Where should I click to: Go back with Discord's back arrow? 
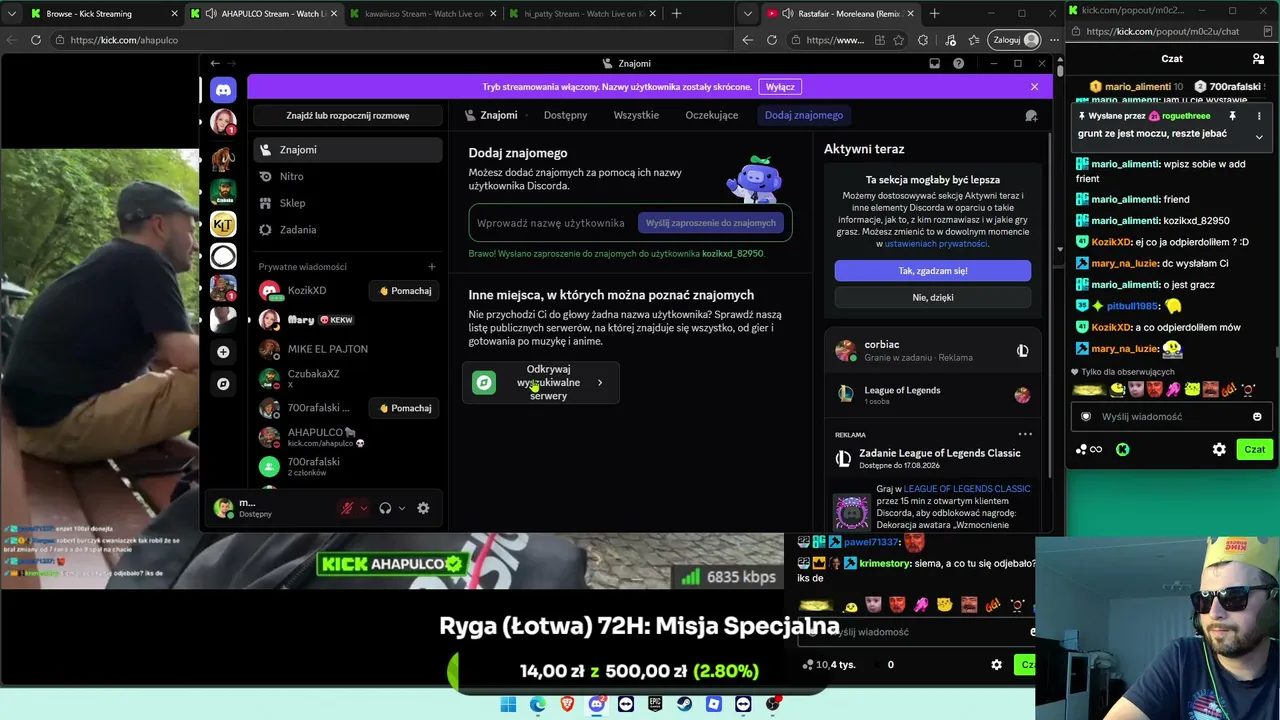[215, 63]
